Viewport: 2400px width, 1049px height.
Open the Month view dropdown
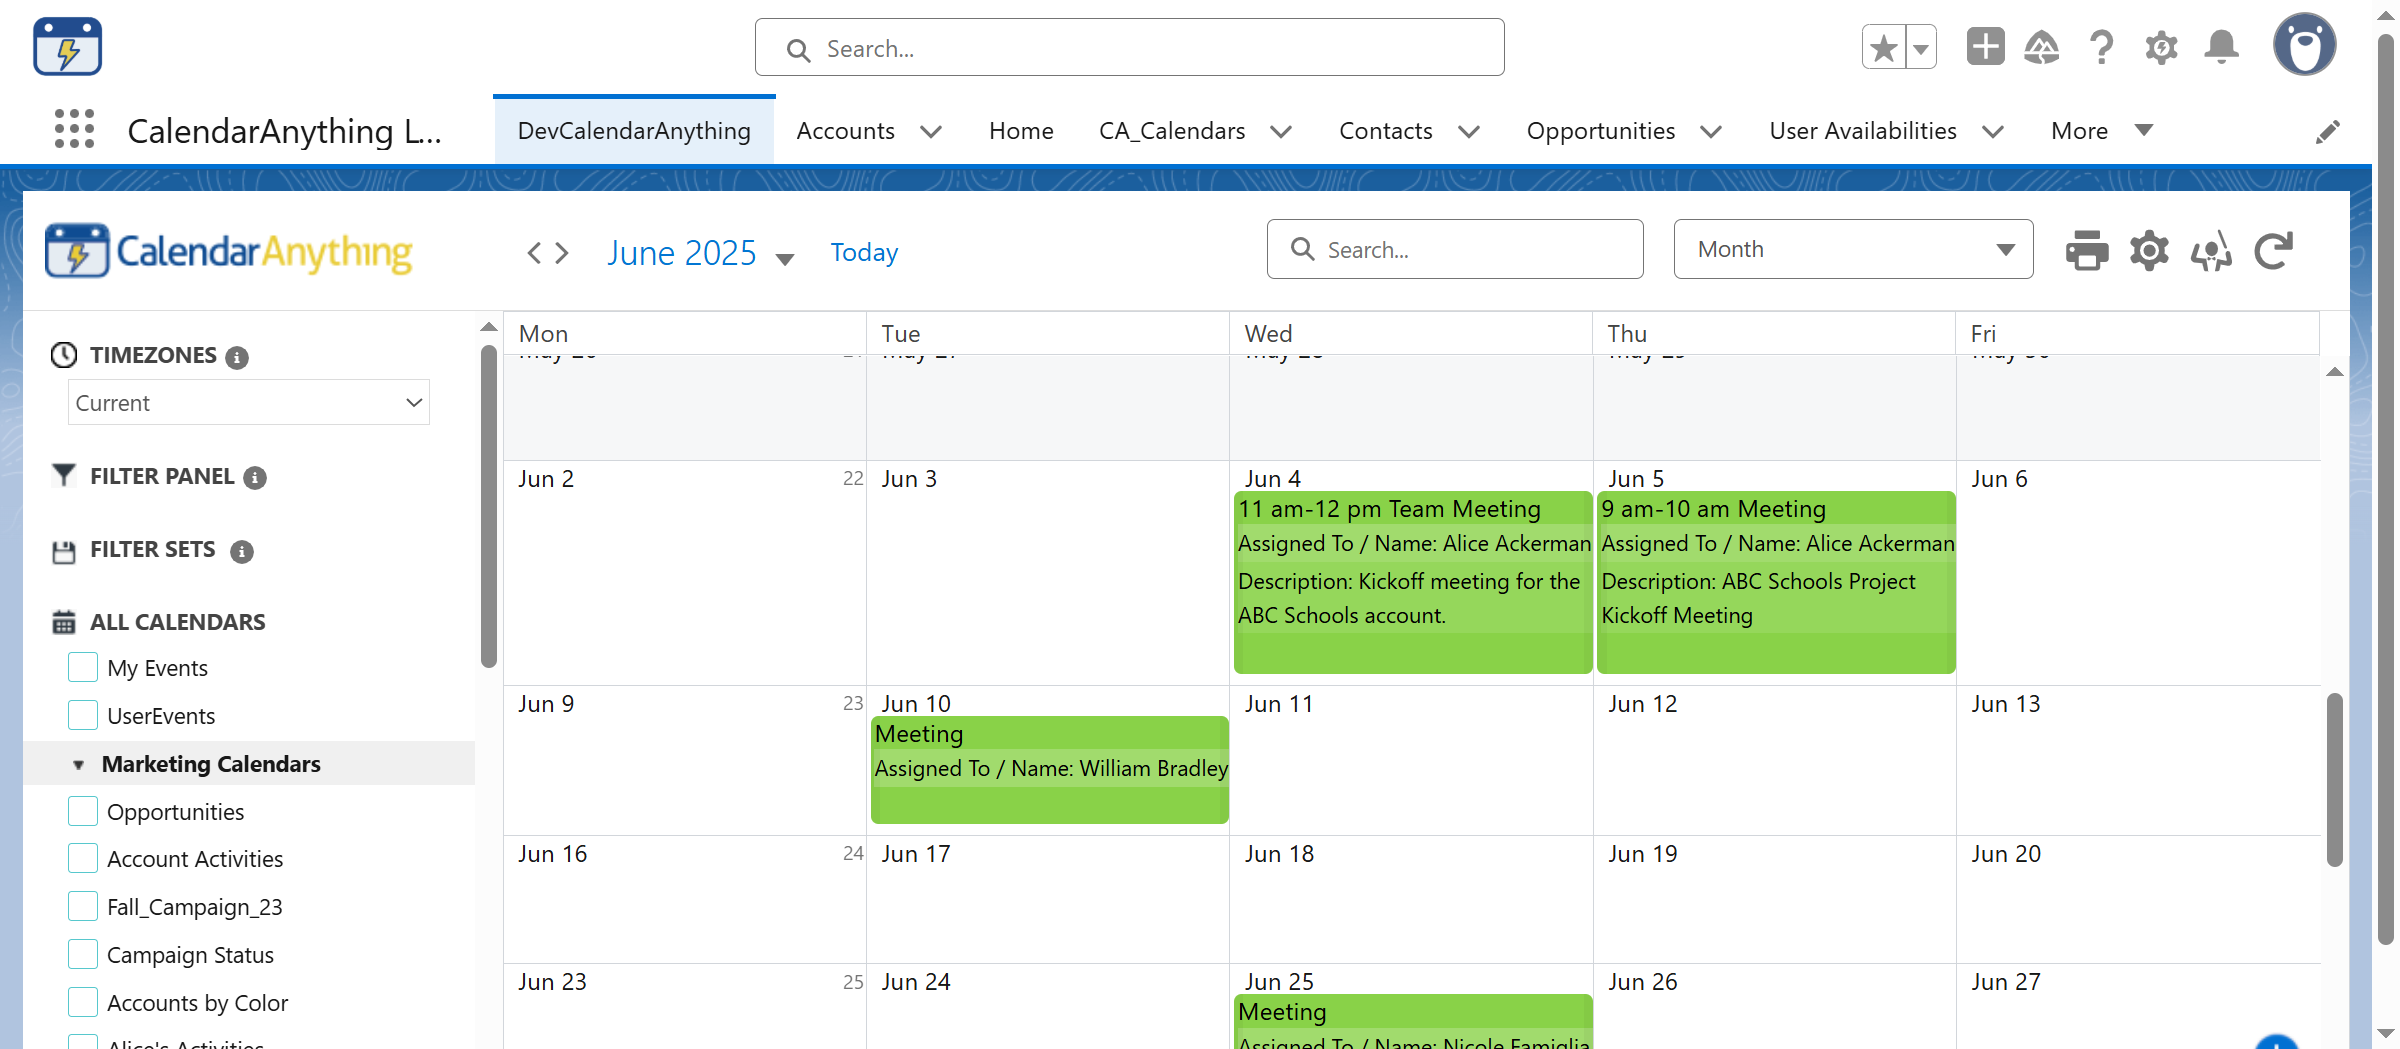[1853, 249]
